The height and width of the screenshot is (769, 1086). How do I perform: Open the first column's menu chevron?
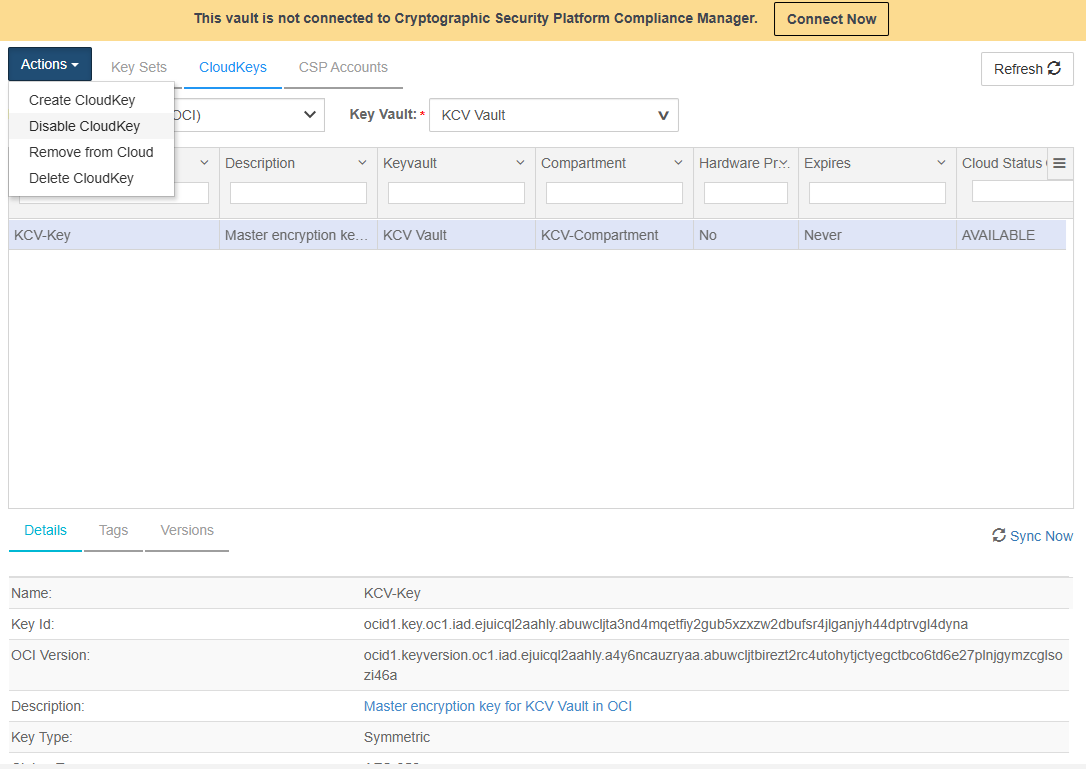point(204,163)
